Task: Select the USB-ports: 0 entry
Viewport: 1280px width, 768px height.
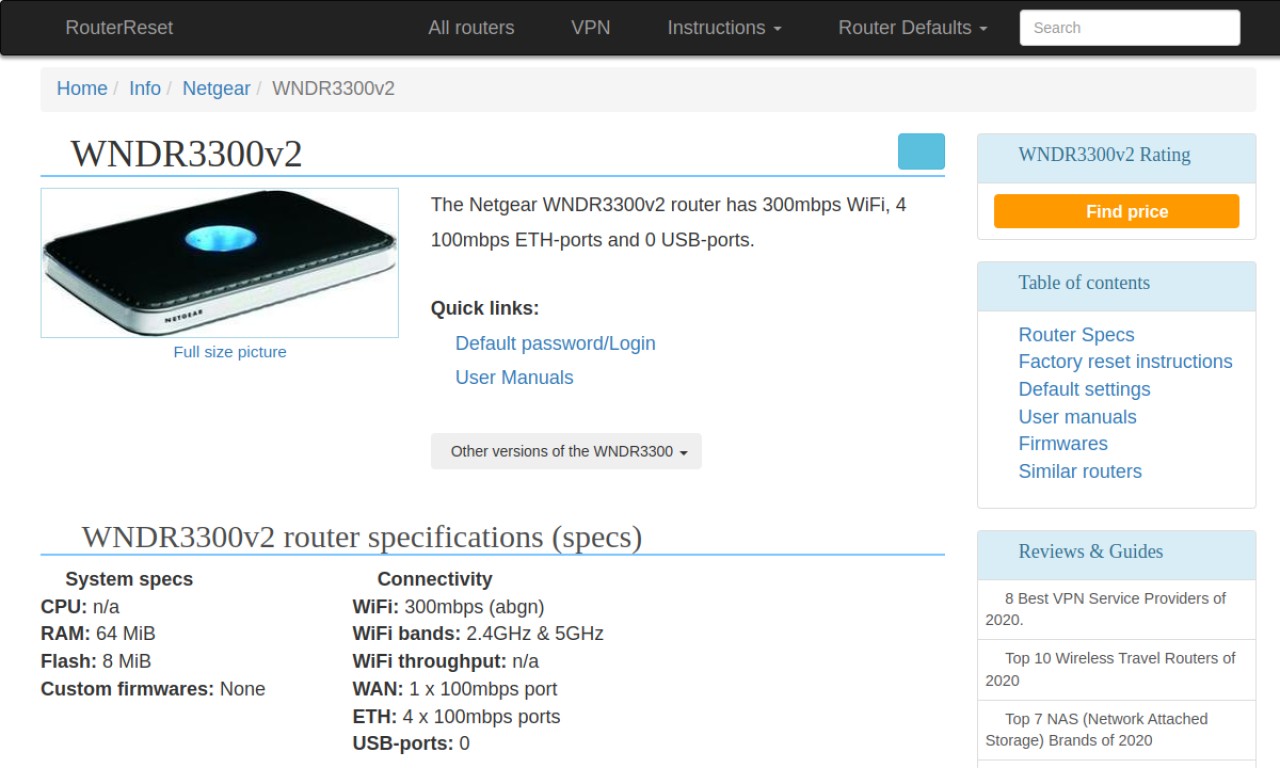Action: pos(411,744)
